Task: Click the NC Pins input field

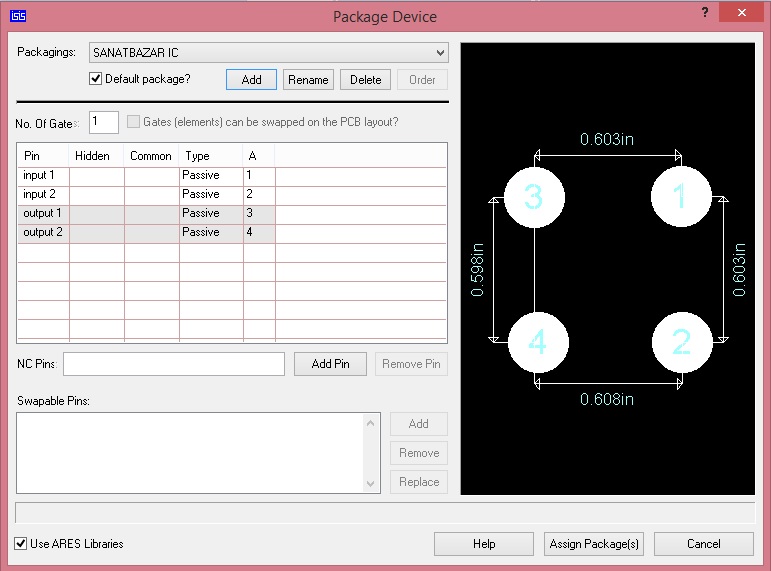Action: (x=174, y=364)
